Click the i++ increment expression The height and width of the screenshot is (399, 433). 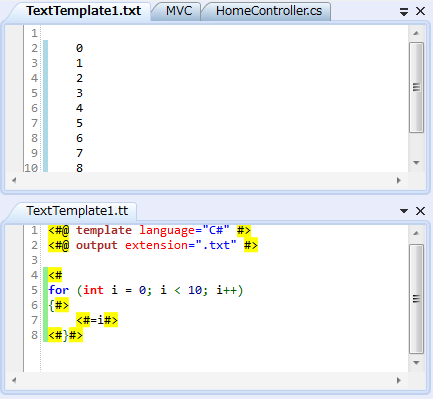227,290
